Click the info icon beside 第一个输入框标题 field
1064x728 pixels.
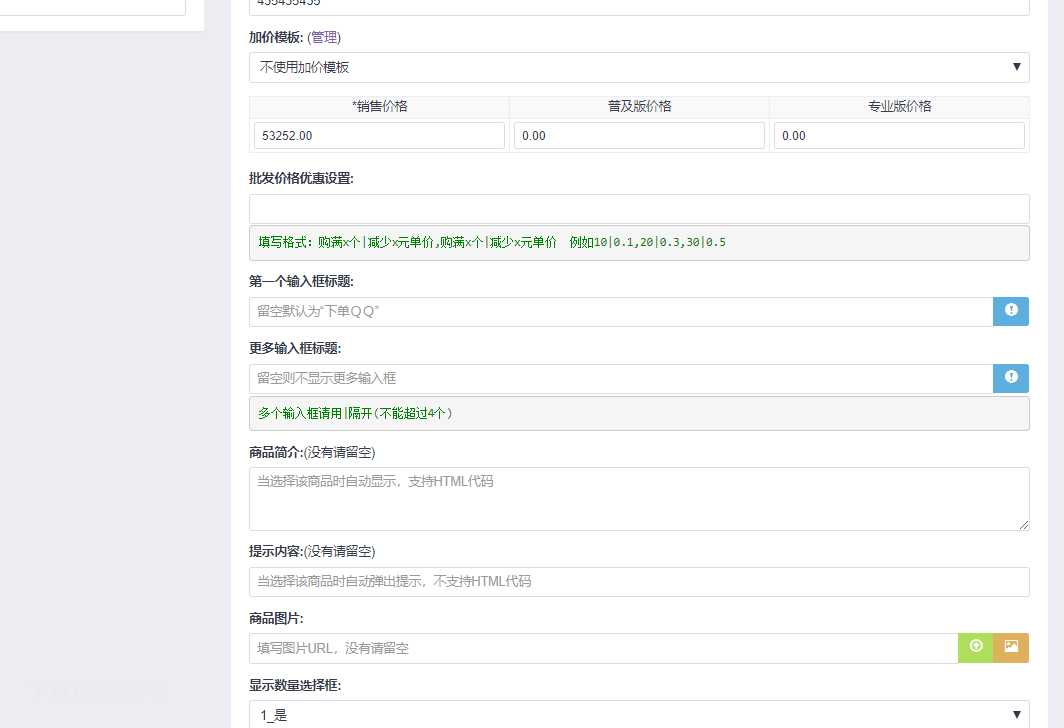(1011, 311)
